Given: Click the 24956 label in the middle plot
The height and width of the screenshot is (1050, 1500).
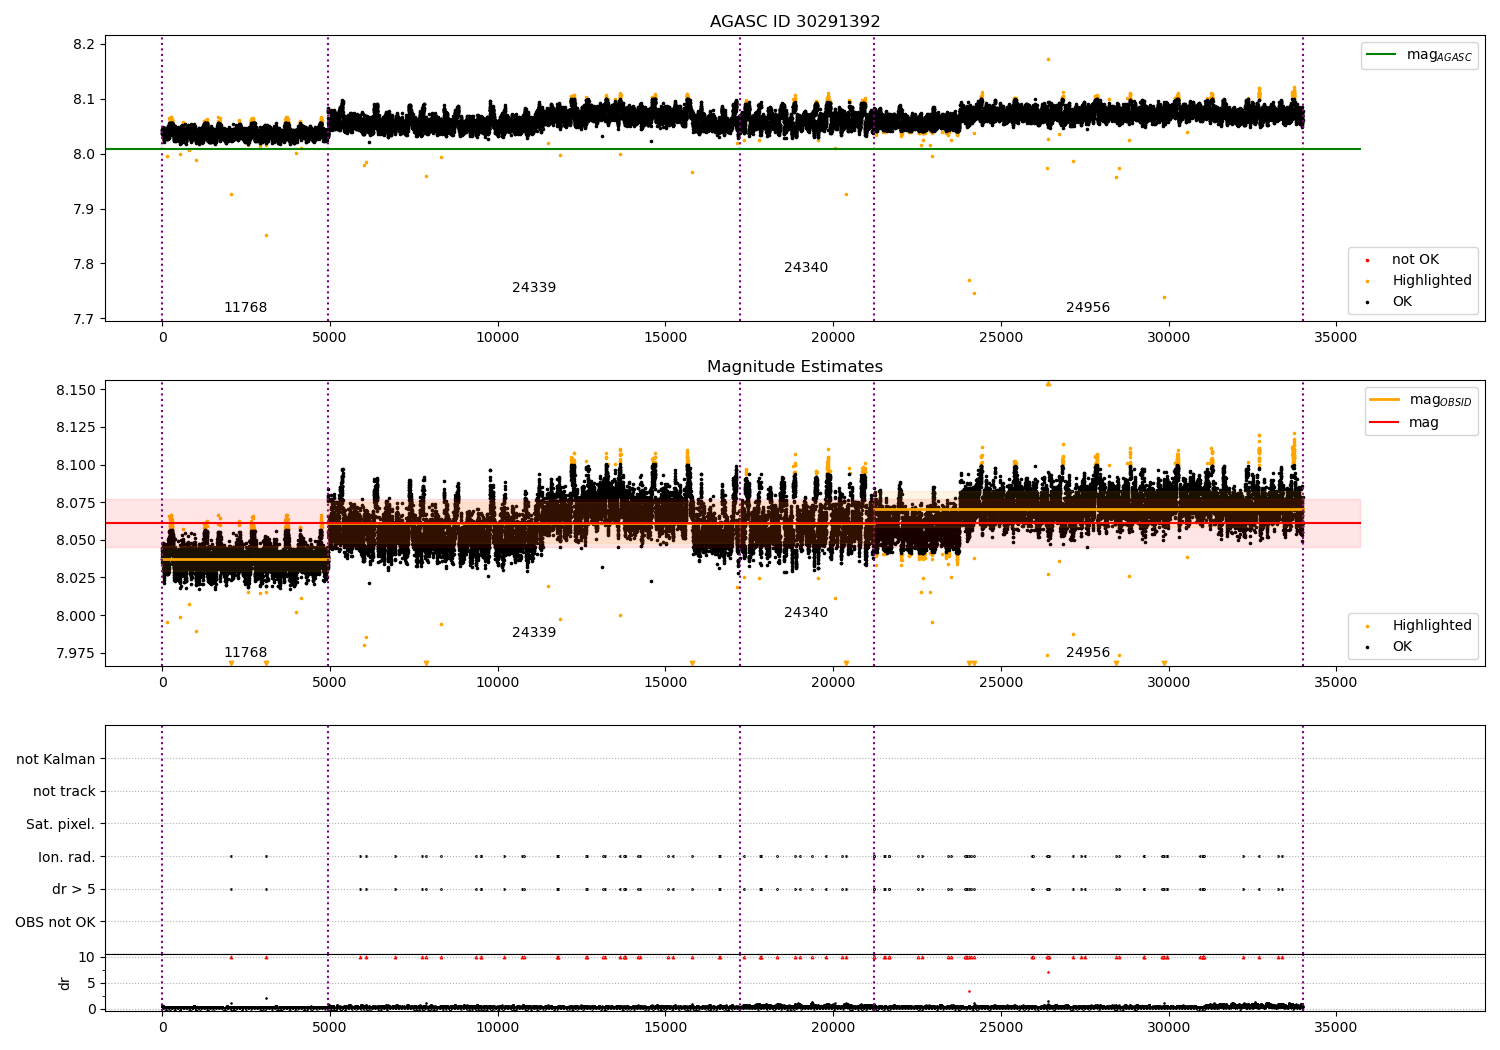Looking at the screenshot, I should point(1088,653).
